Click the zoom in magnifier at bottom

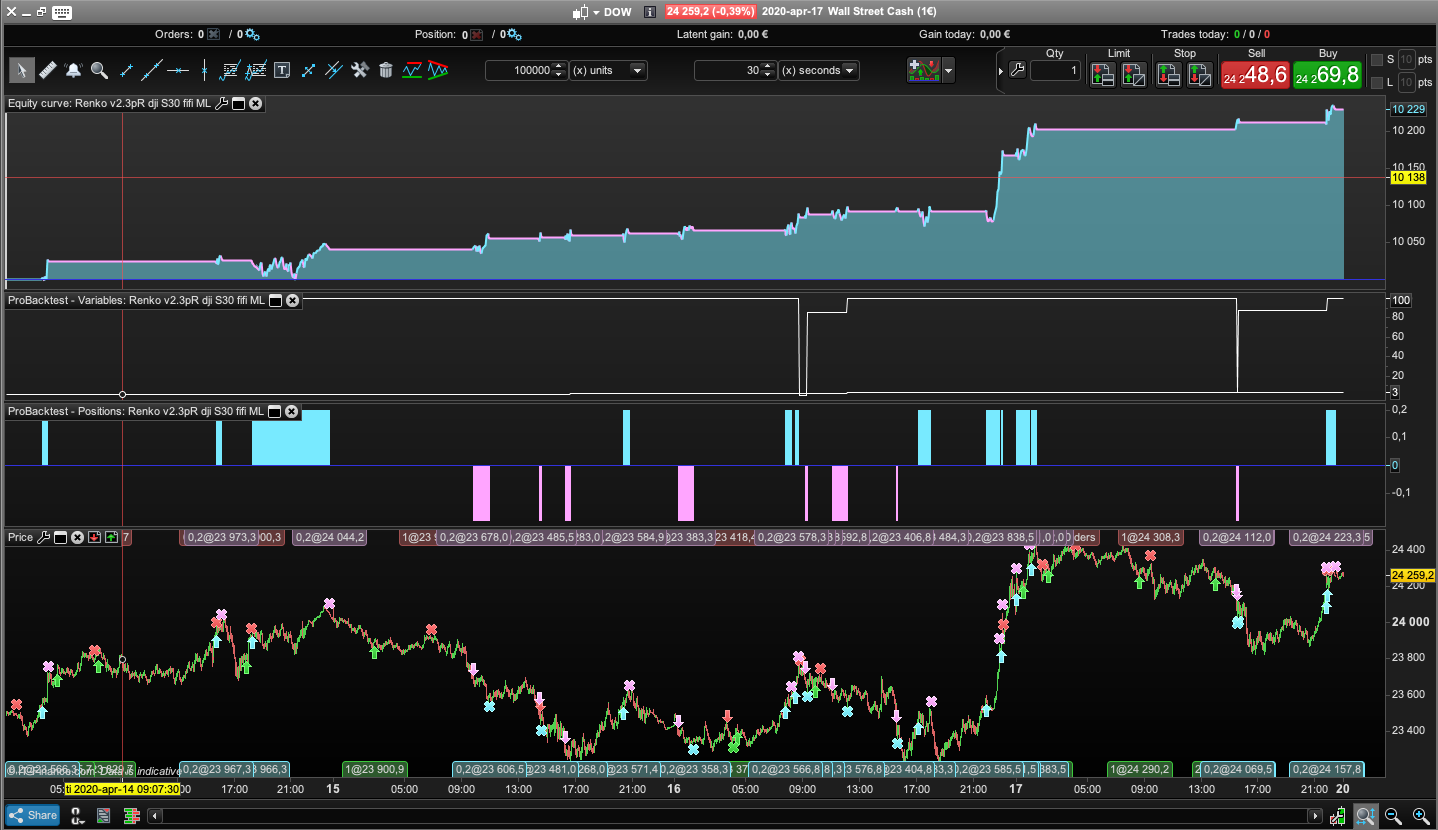[x=1421, y=816]
